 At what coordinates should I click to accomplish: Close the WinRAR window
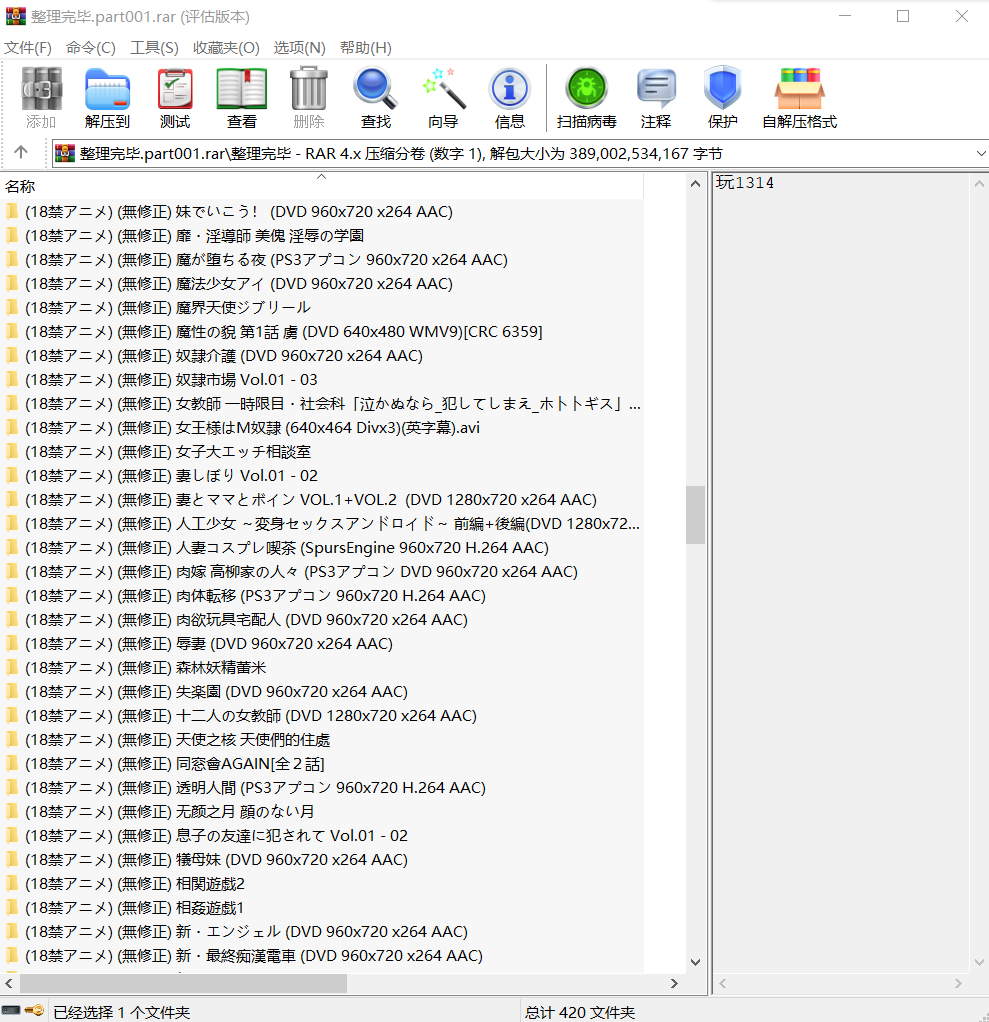(962, 16)
